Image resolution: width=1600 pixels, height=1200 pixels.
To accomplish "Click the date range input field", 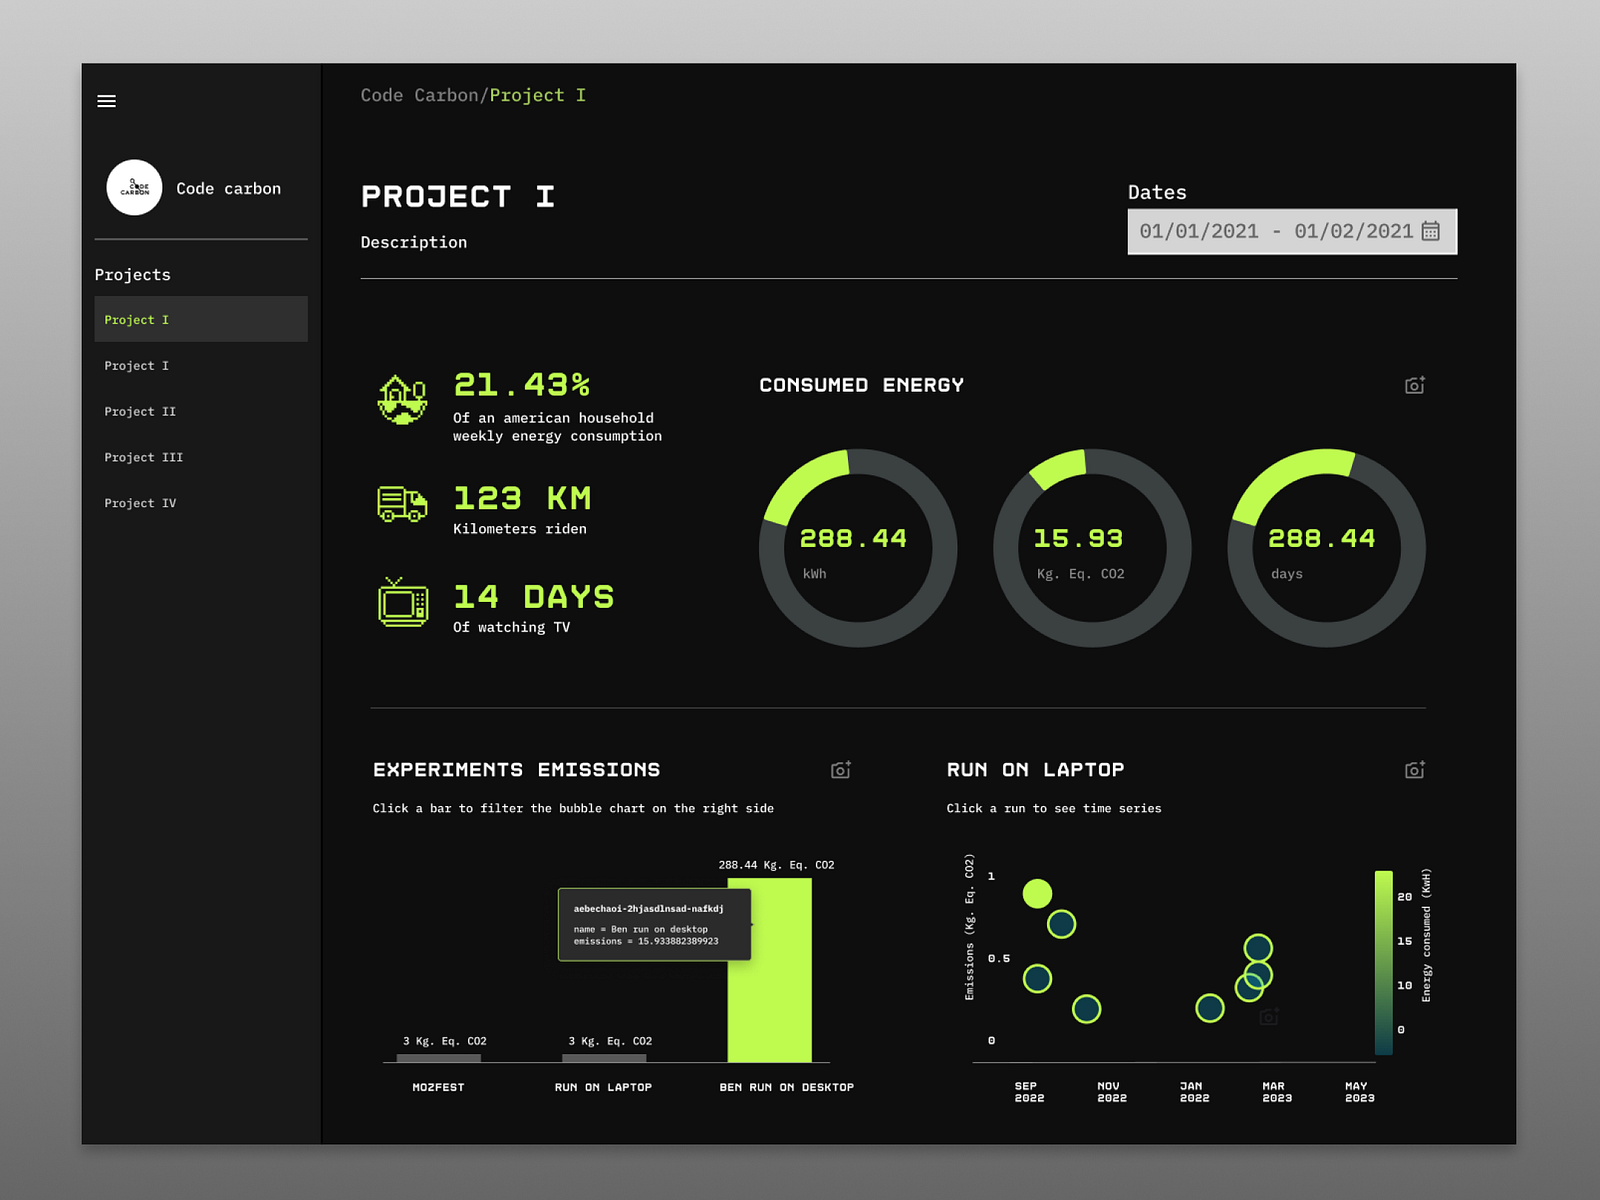I will [1270, 230].
